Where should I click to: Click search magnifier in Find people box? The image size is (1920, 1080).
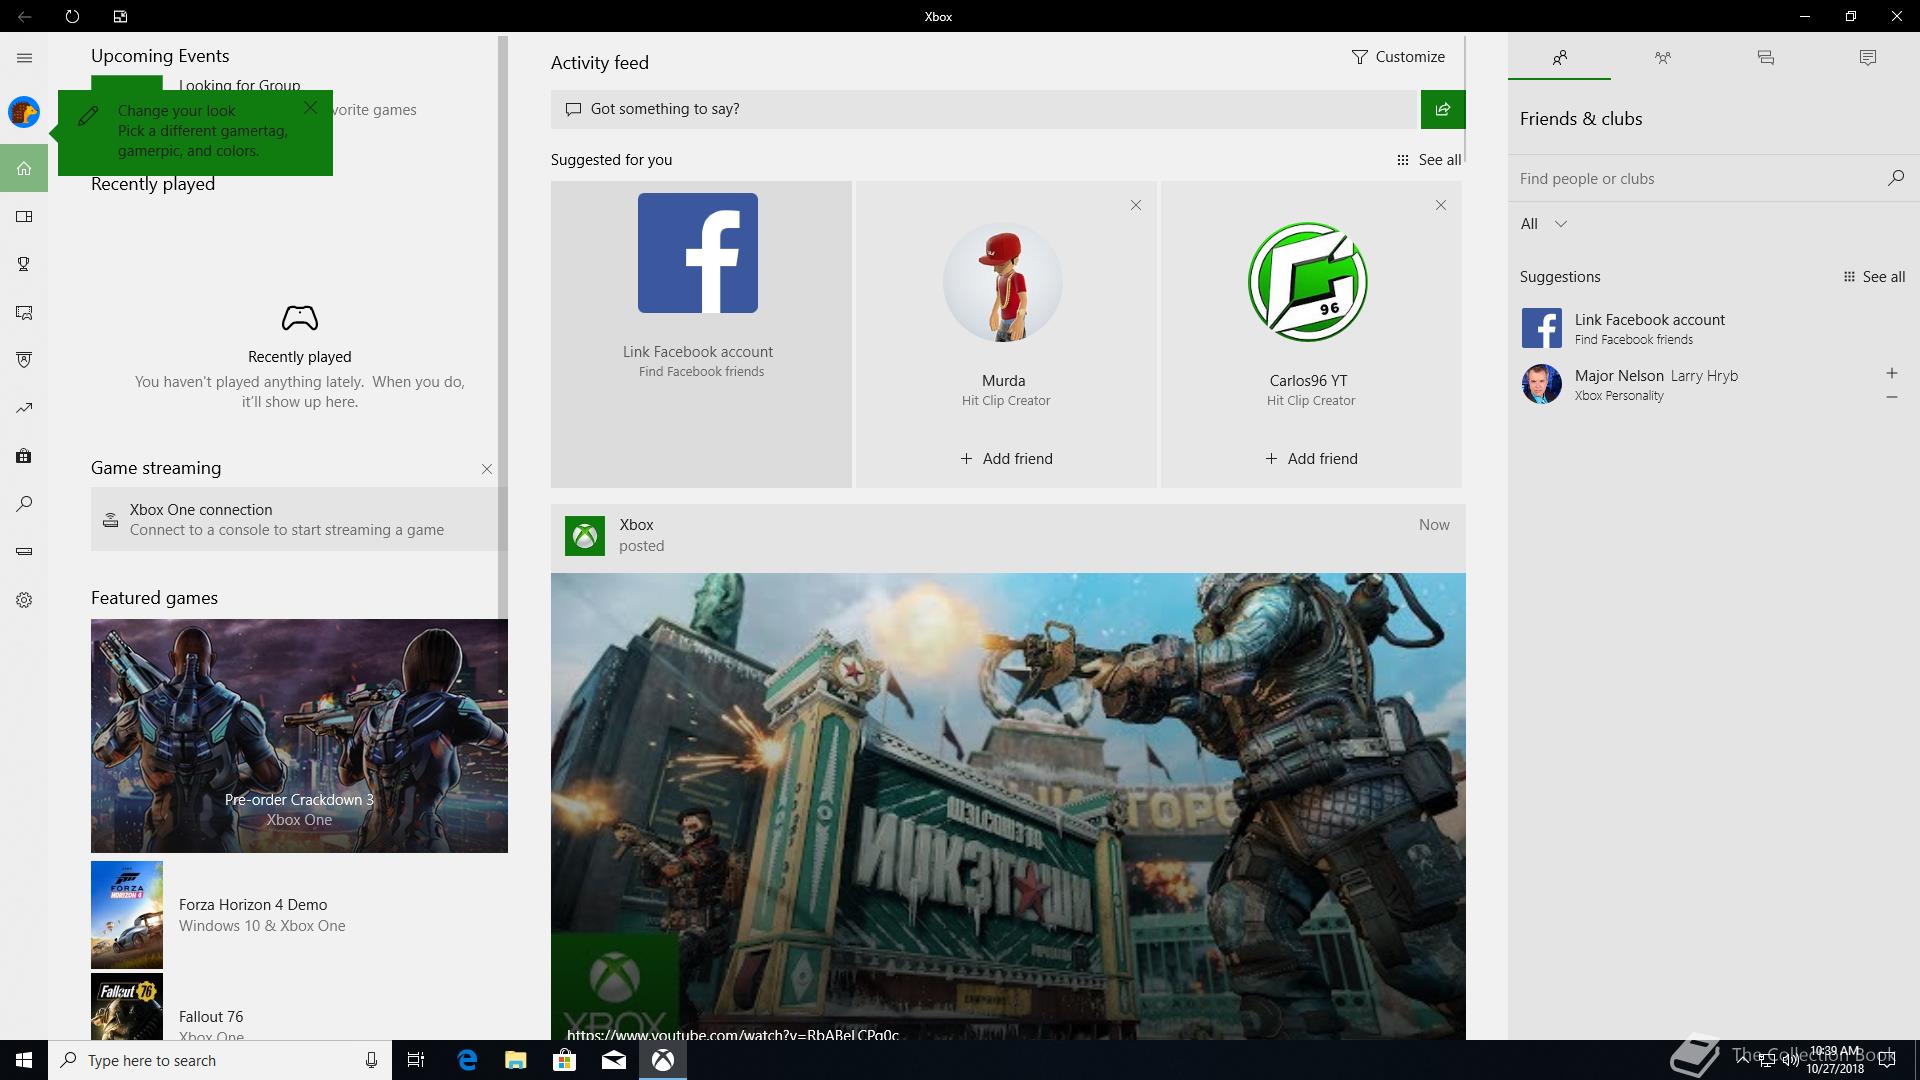click(x=1895, y=178)
